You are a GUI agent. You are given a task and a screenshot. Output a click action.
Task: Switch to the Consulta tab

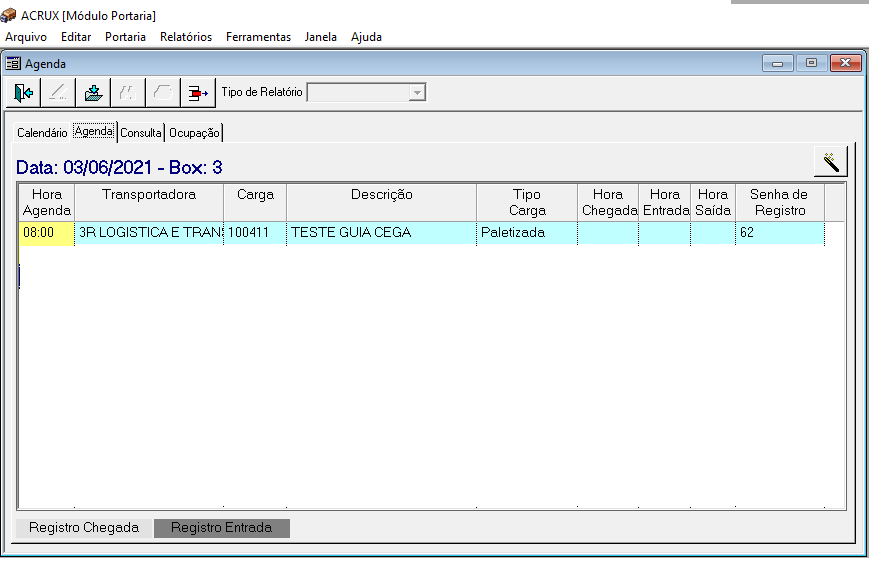[141, 132]
